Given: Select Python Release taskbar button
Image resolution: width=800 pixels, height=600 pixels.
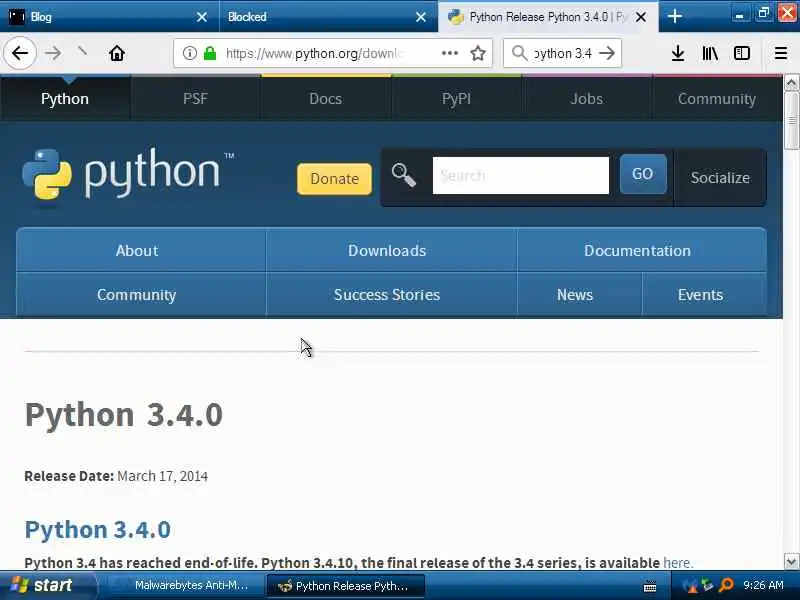Looking at the screenshot, I should 346,586.
